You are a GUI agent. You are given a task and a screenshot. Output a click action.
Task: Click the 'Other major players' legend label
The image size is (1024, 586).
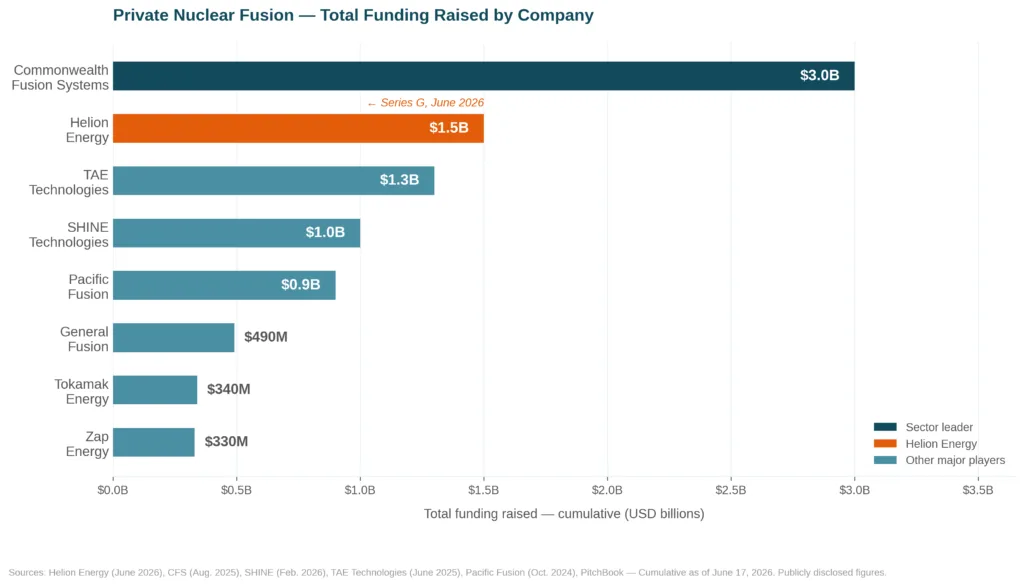(955, 460)
